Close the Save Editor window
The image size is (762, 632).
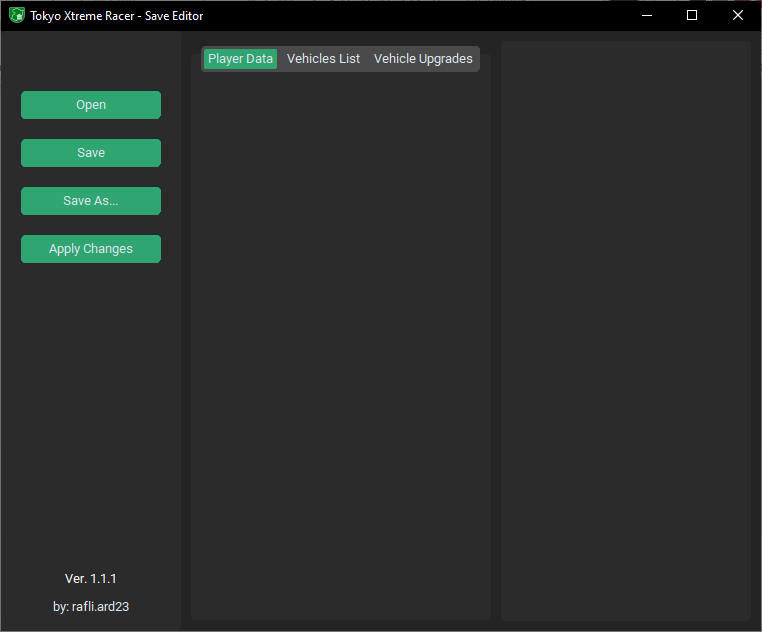[x=738, y=16]
